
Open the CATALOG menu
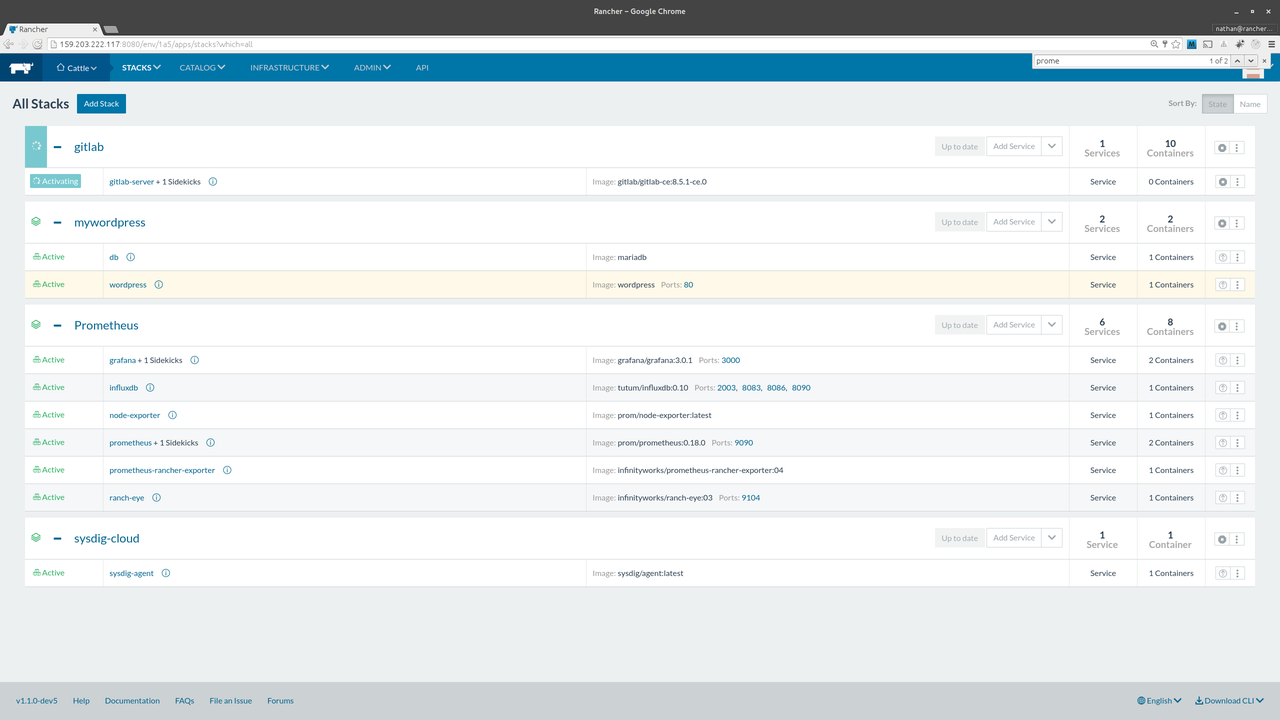coord(202,68)
